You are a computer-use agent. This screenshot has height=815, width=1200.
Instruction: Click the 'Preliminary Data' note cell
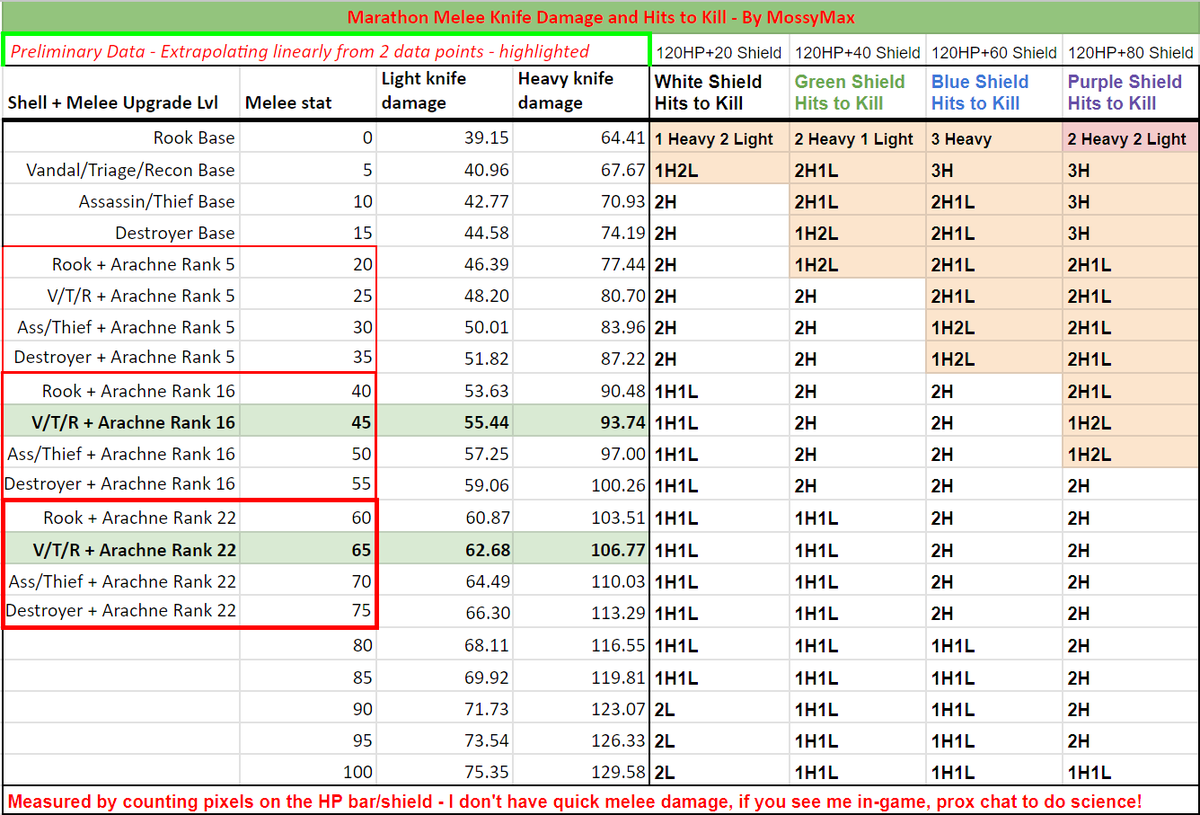(x=326, y=51)
